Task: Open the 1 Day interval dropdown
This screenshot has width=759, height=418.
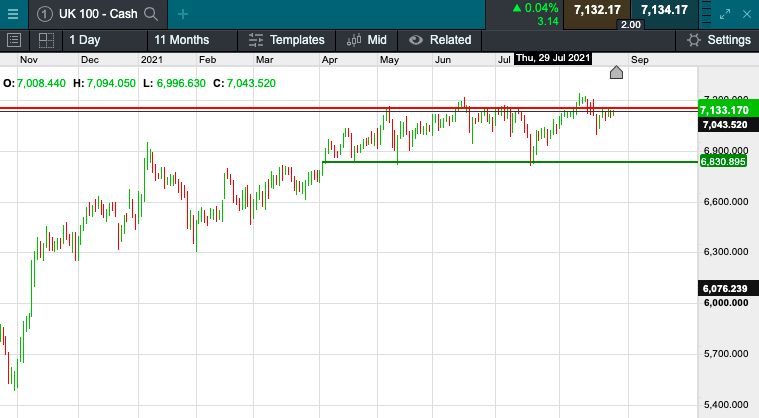Action: tap(105, 40)
